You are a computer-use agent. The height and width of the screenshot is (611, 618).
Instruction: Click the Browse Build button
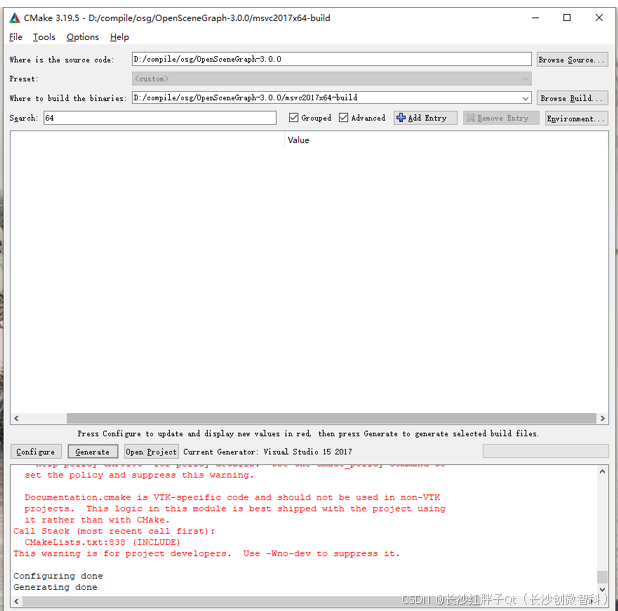click(x=572, y=98)
